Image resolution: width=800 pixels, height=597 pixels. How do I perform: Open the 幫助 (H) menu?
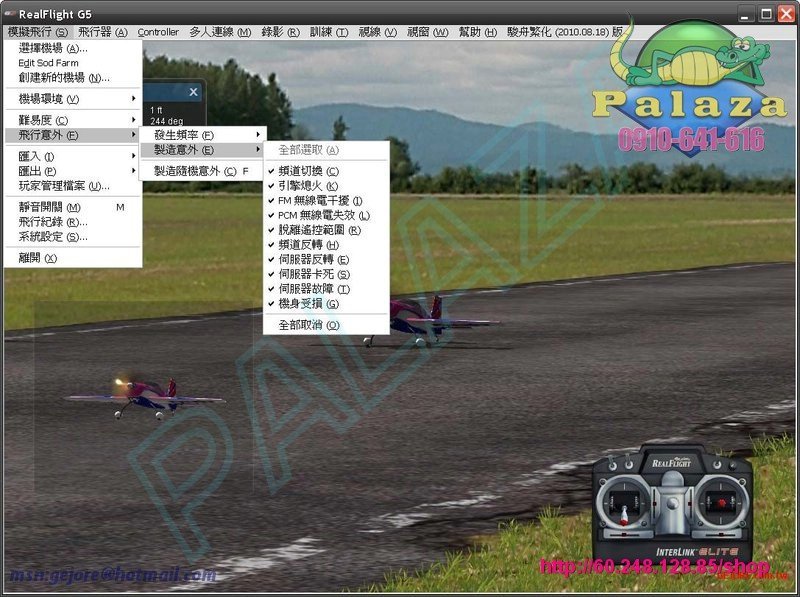(x=477, y=32)
